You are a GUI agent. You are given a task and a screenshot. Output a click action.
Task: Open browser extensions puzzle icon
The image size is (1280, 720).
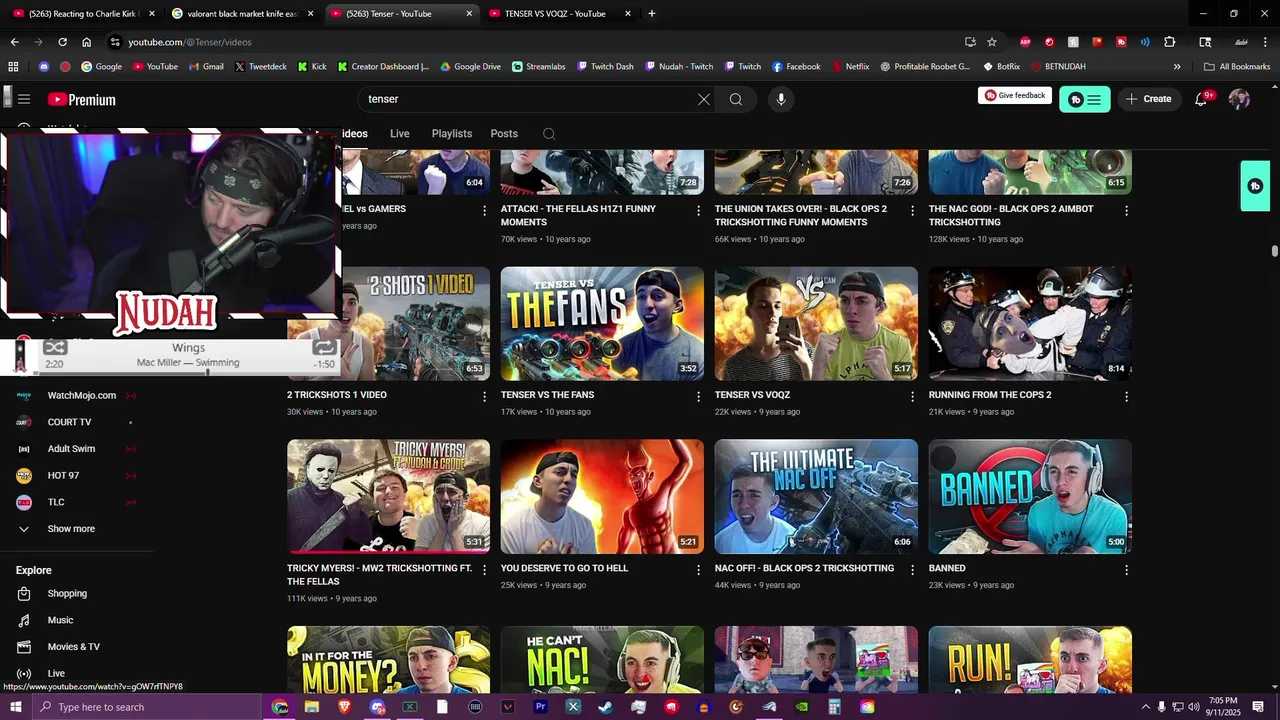[1169, 42]
